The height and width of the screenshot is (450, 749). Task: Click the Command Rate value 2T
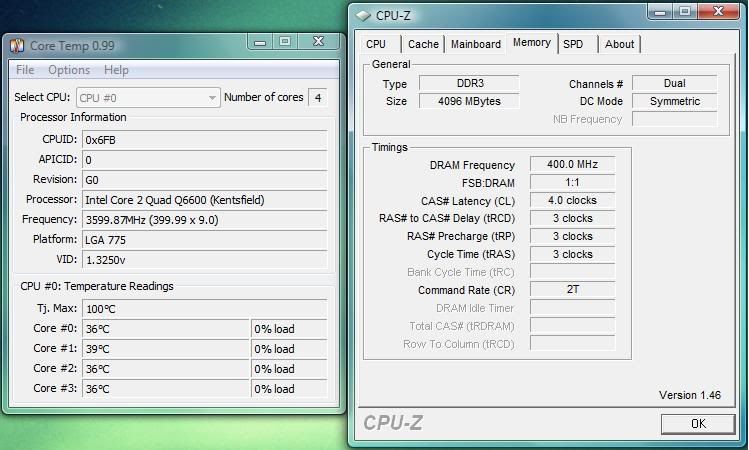[x=572, y=289]
